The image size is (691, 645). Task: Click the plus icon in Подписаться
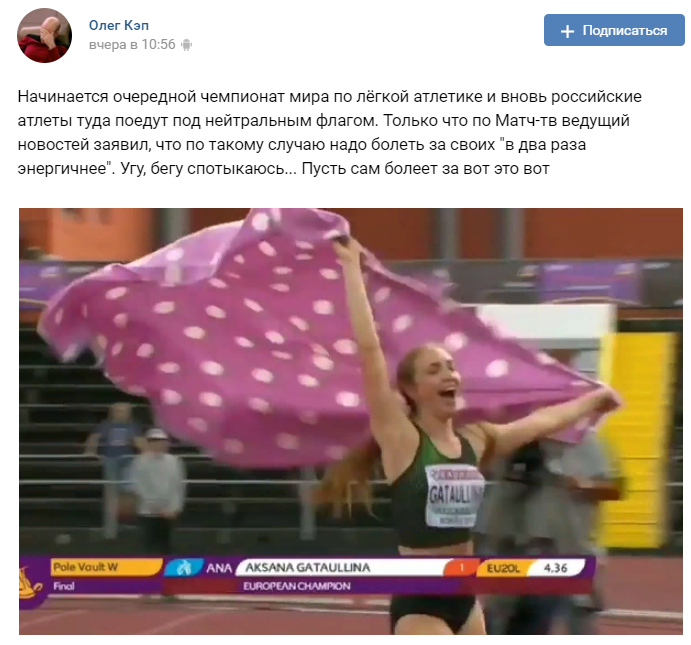click(567, 31)
